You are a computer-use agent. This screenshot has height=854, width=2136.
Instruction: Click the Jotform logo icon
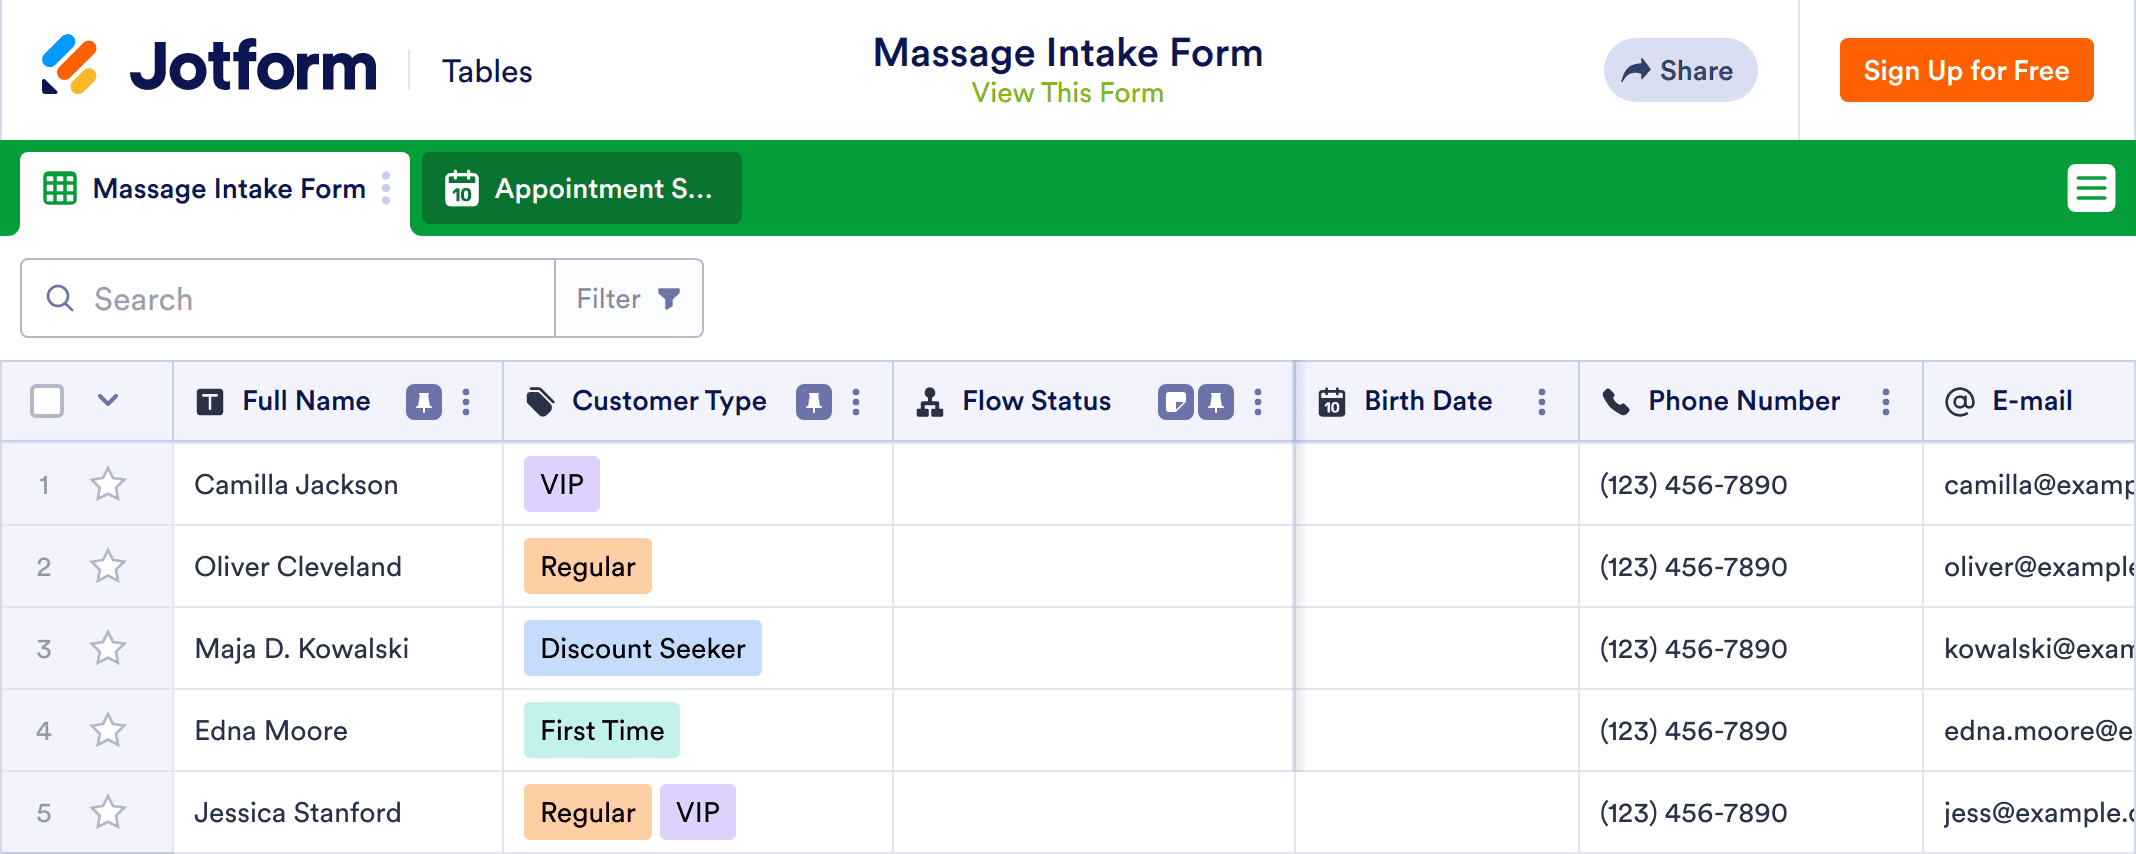coord(70,65)
